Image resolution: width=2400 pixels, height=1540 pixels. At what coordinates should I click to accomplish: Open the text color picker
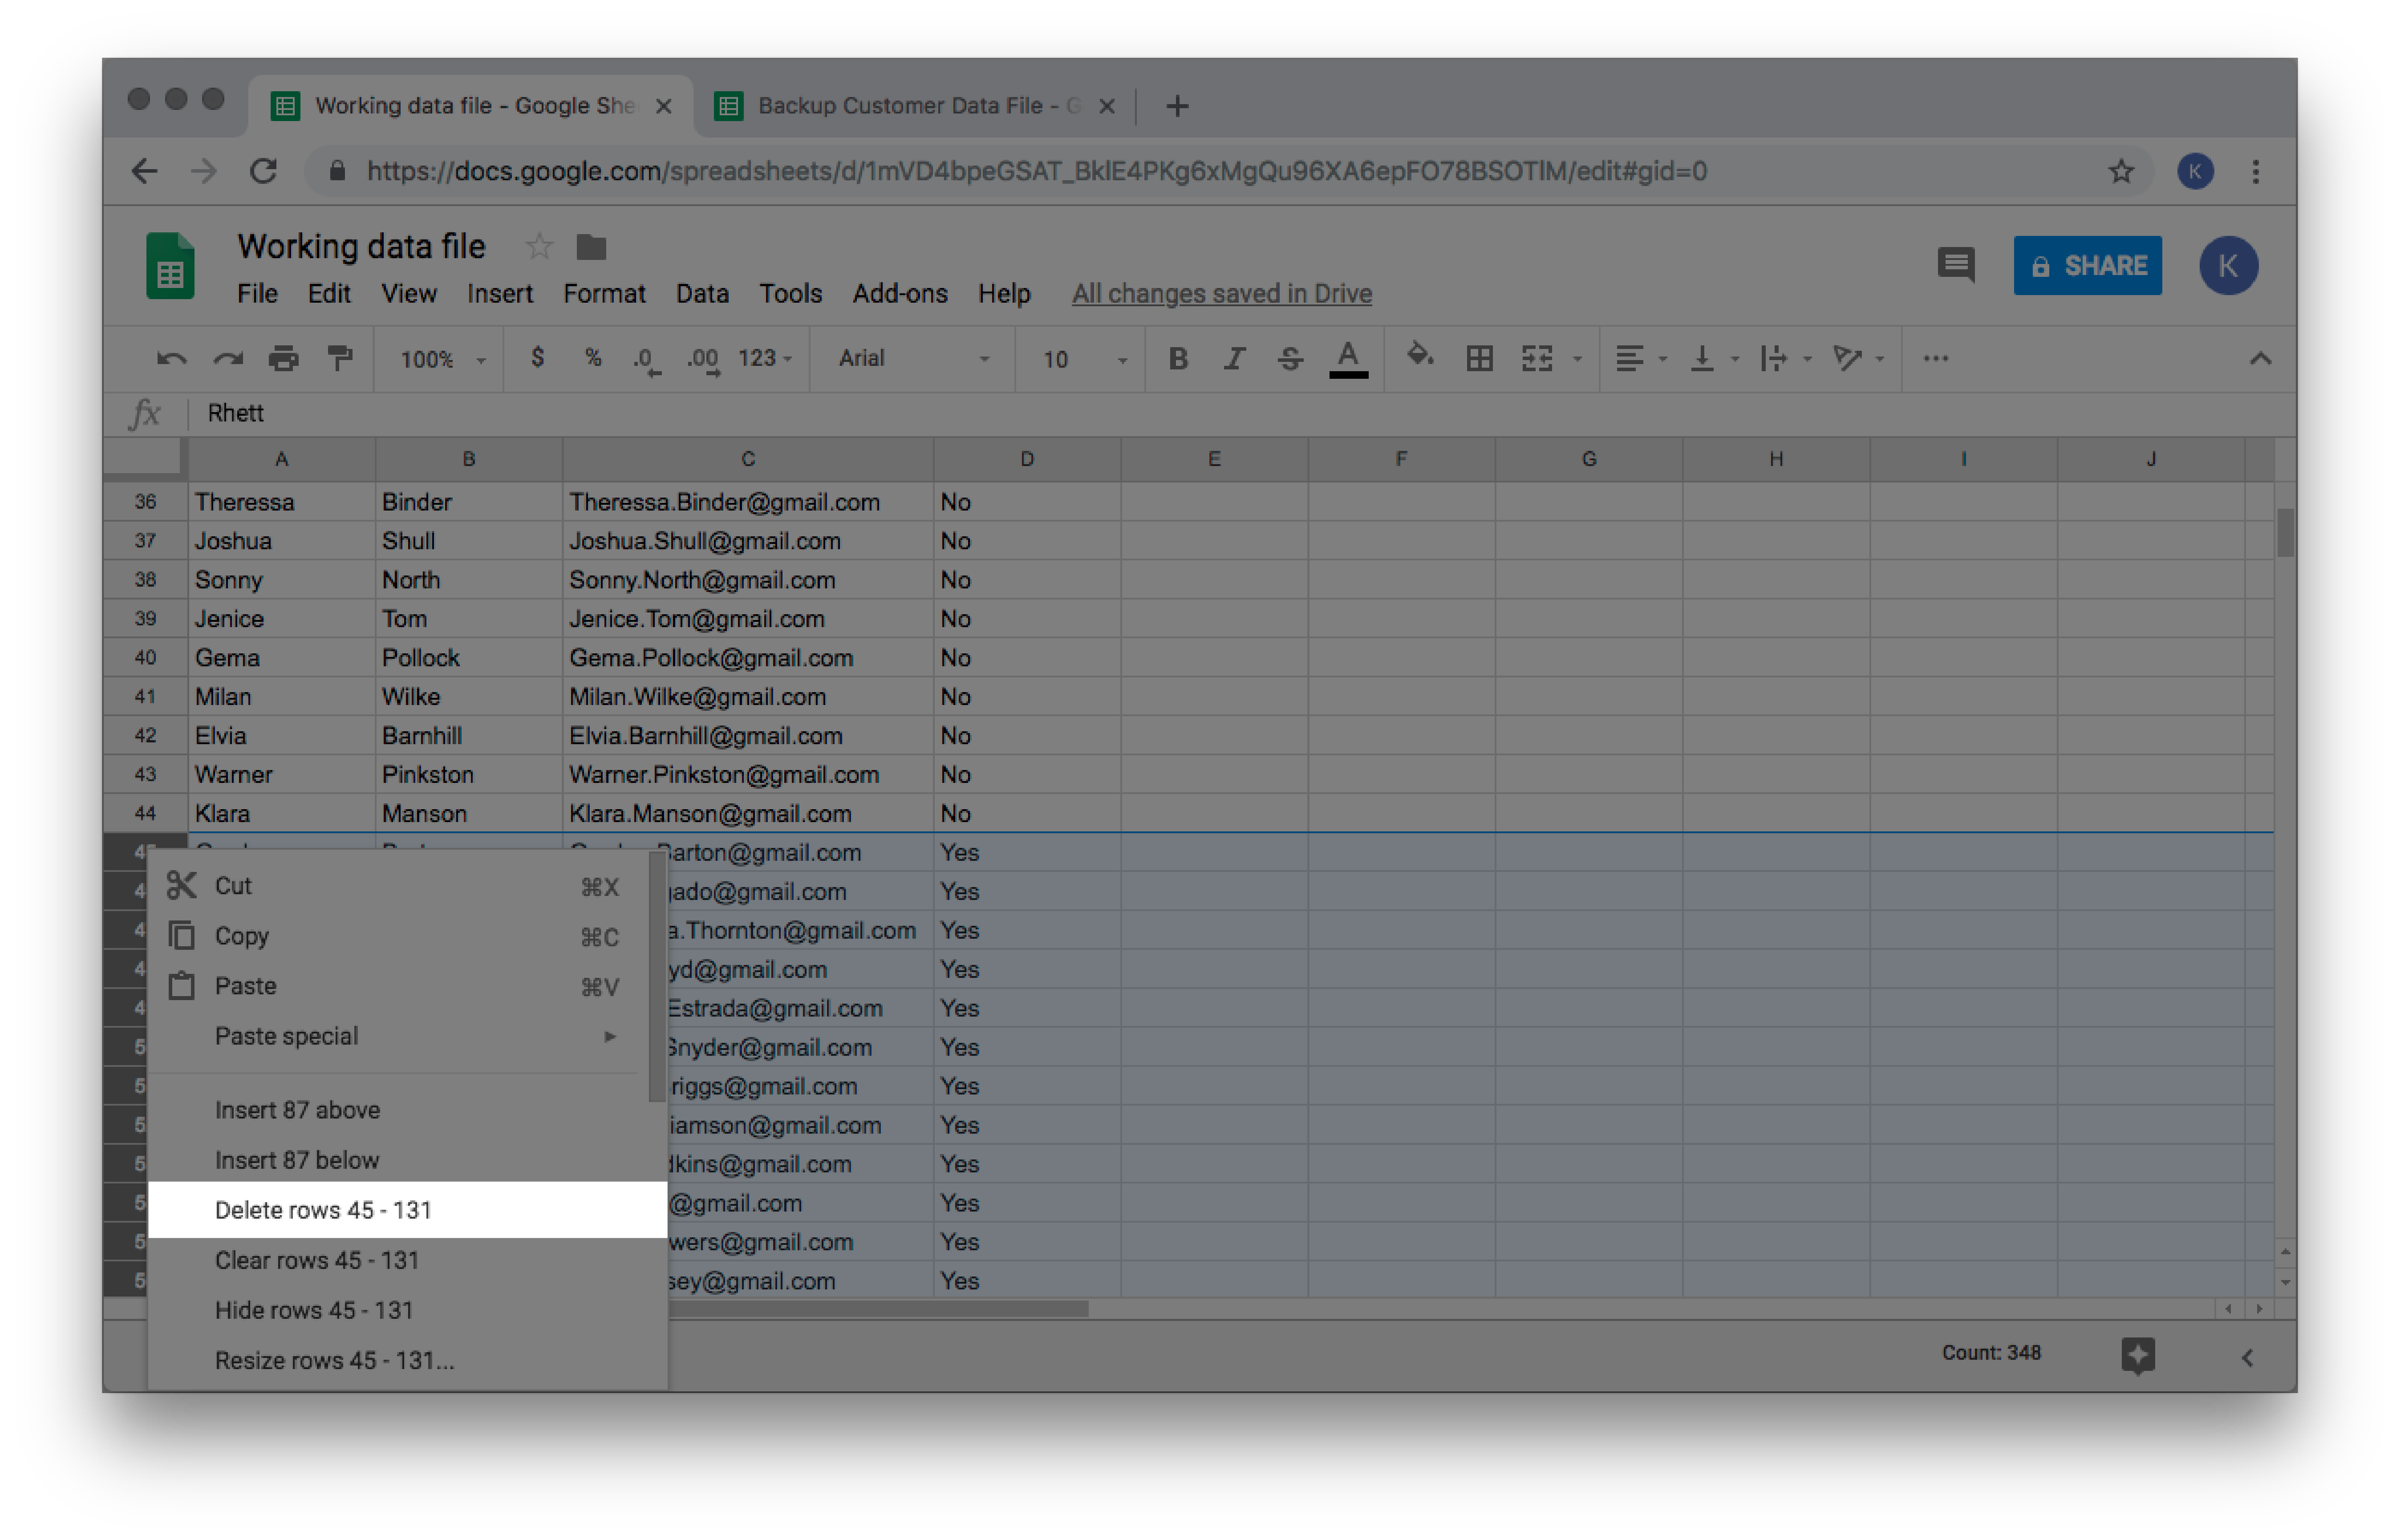(x=1348, y=360)
